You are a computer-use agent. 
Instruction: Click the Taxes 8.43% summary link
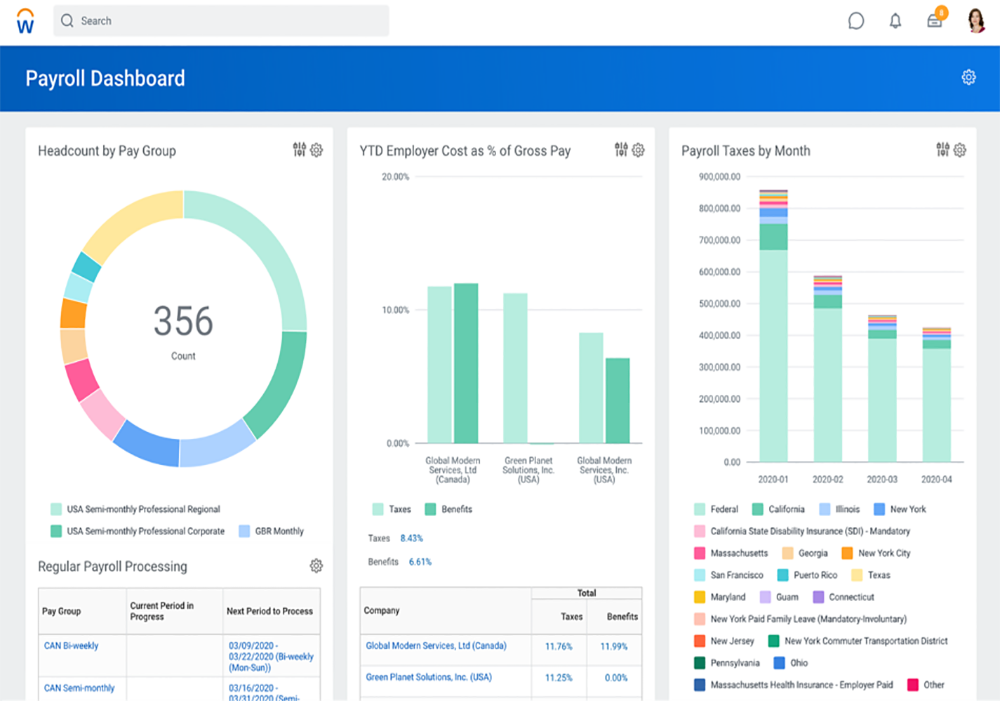click(411, 538)
